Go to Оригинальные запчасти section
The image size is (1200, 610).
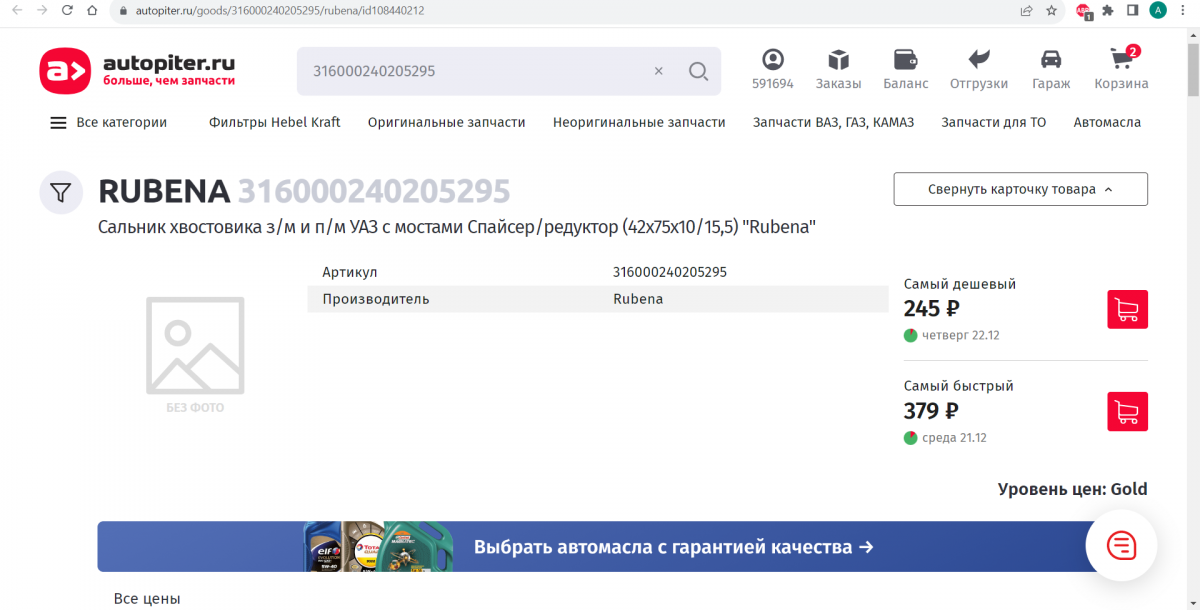point(446,122)
